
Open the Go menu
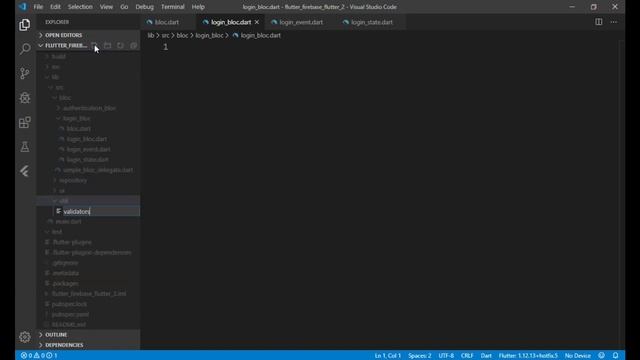(x=124, y=7)
